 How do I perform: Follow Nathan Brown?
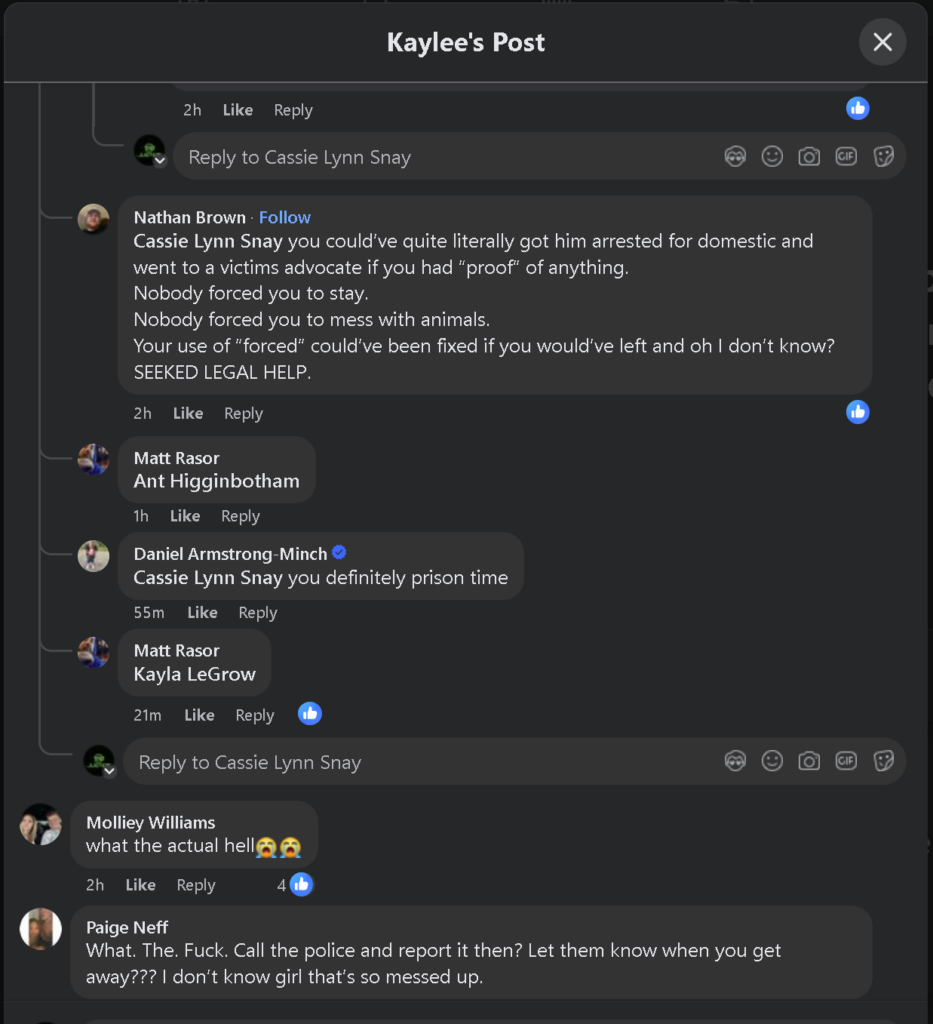coord(284,217)
